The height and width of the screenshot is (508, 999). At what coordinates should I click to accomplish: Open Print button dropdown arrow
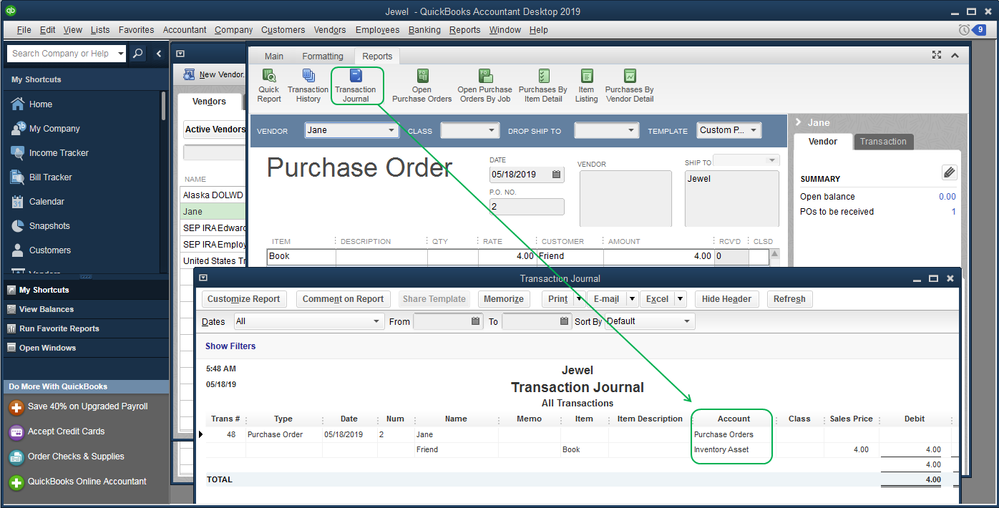click(579, 298)
